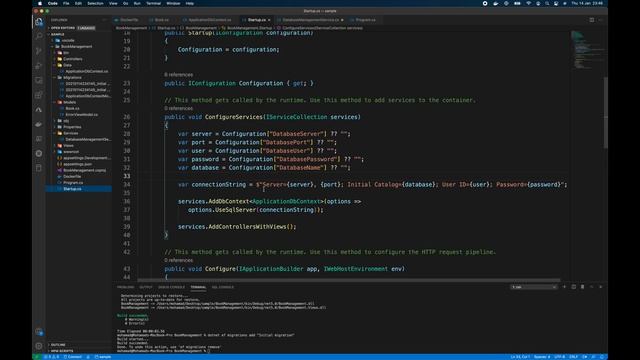Click the CRLF line ending status item
Image resolution: width=640 pixels, height=360 pixels.
(x=573, y=357)
